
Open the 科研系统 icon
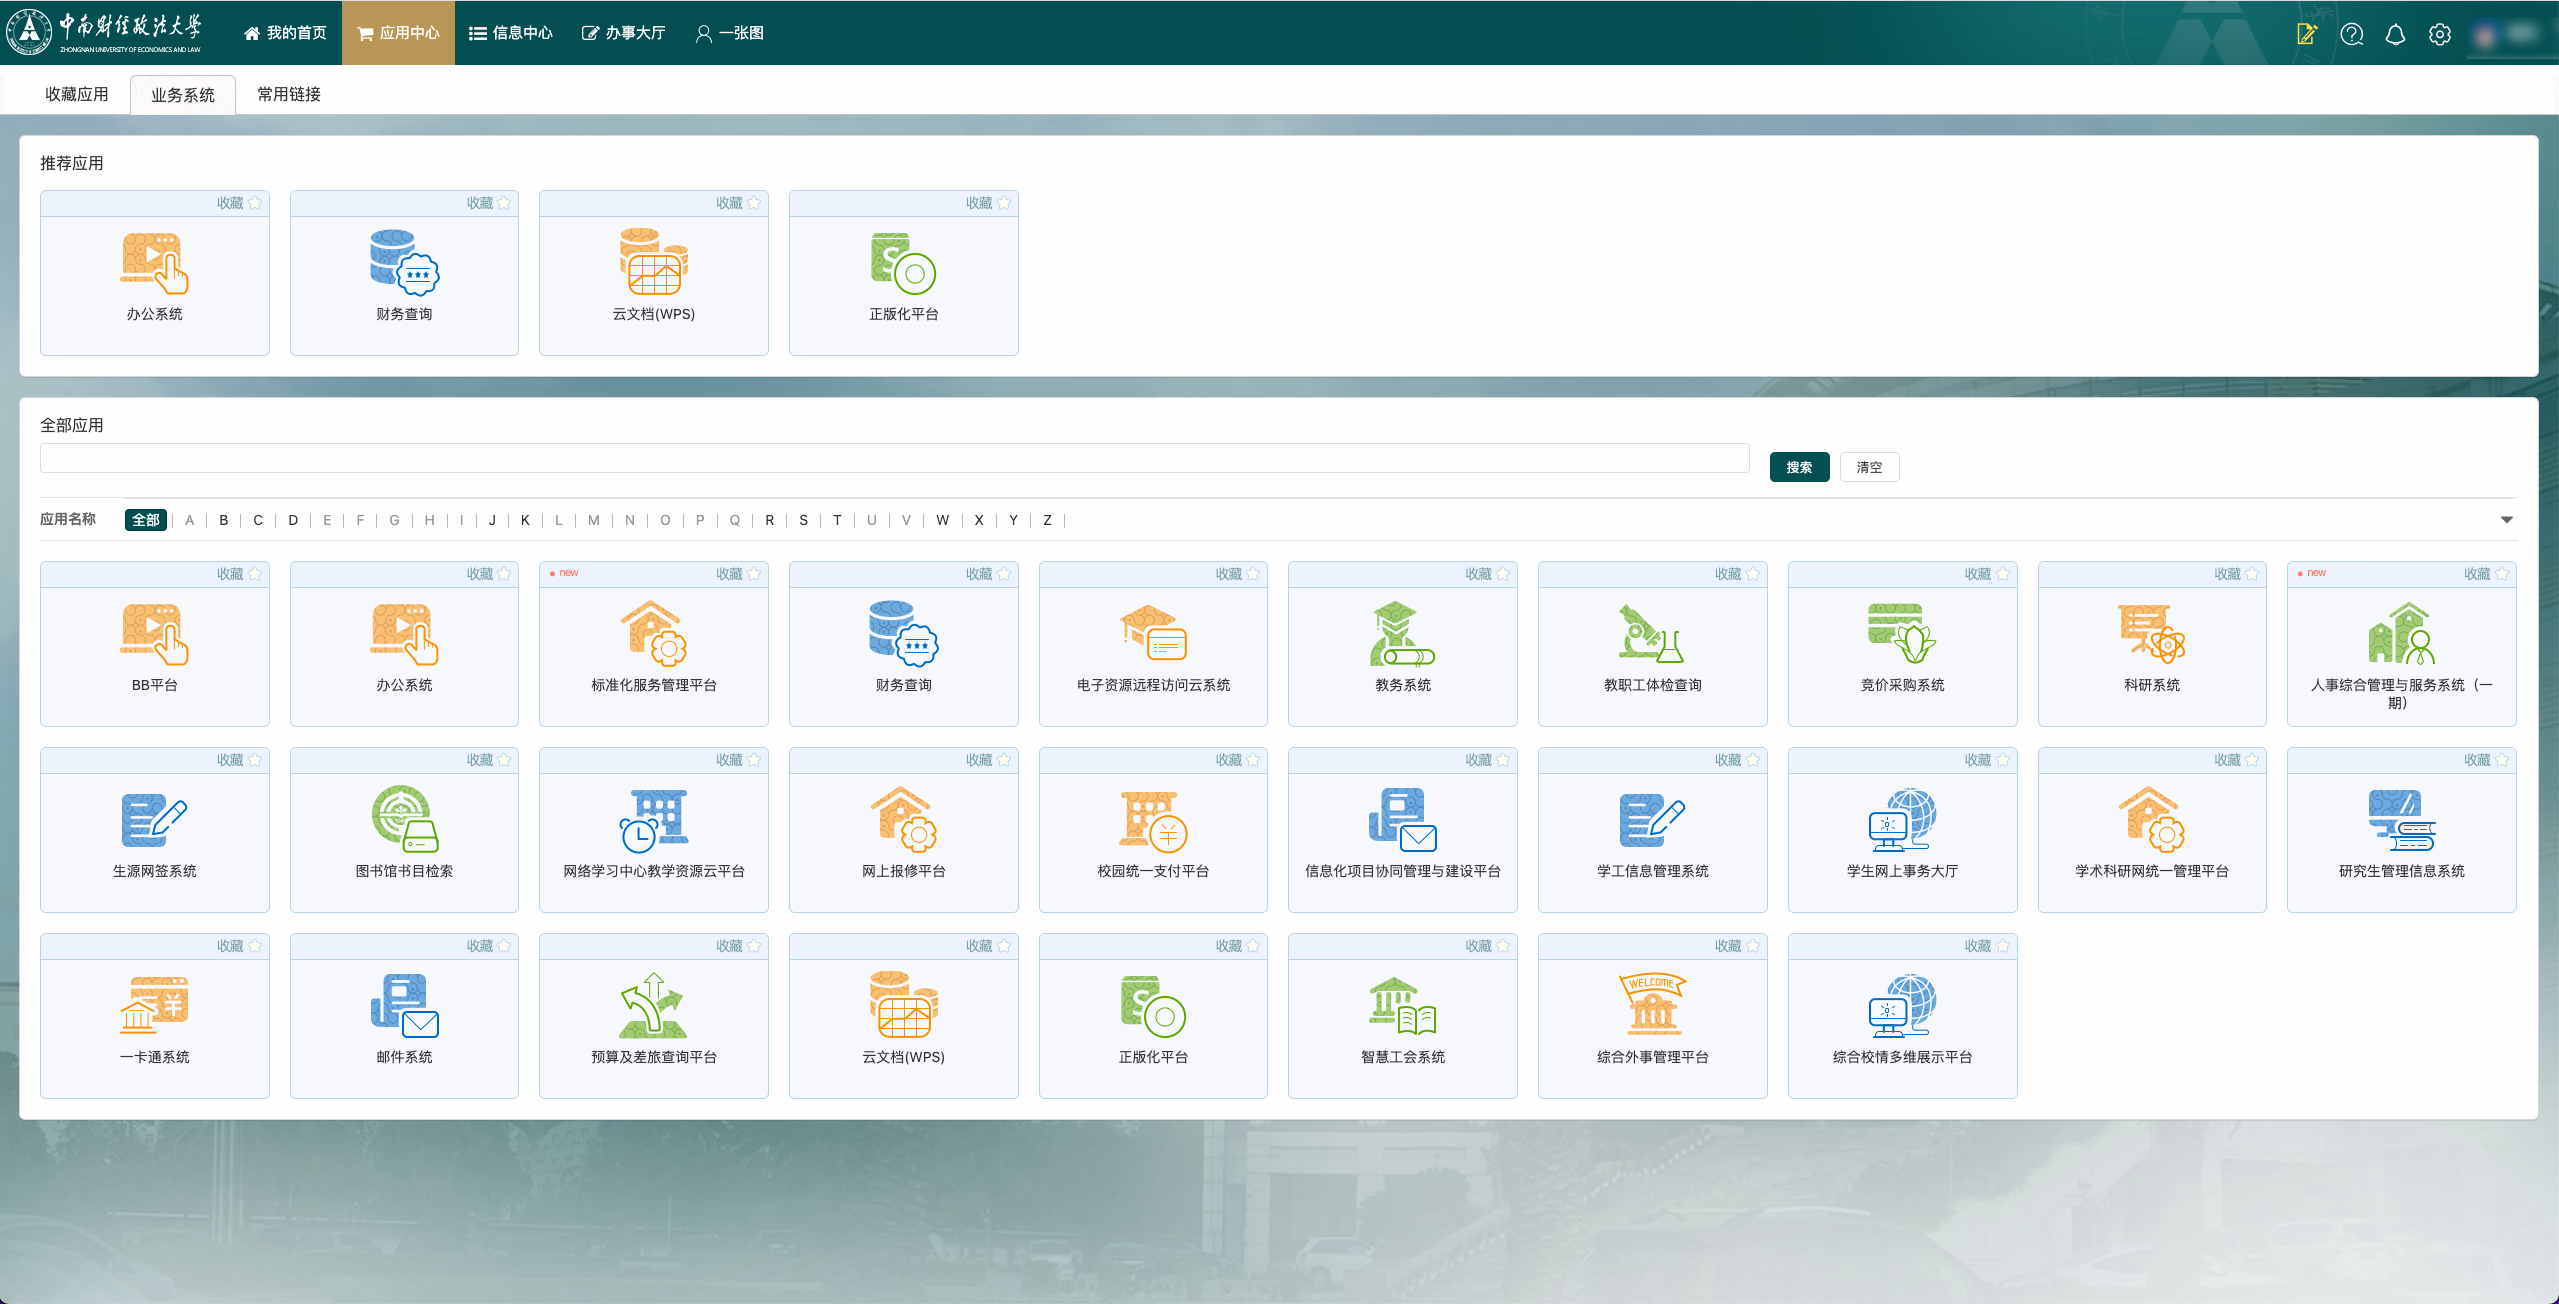pos(2151,634)
